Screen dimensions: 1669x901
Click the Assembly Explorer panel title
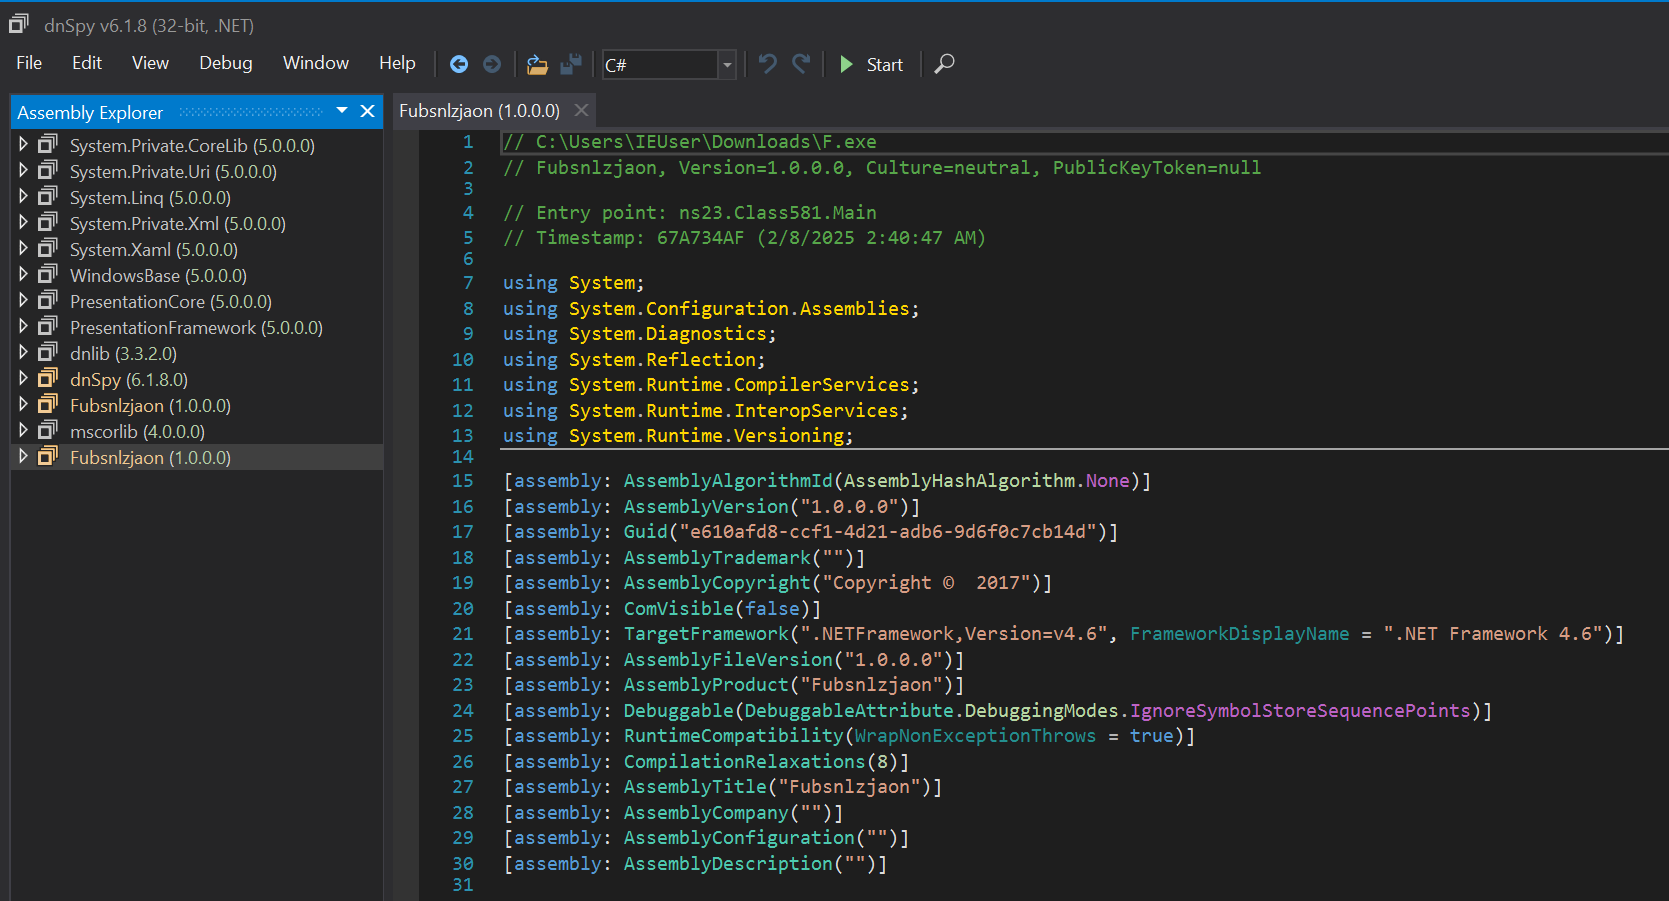90,112
